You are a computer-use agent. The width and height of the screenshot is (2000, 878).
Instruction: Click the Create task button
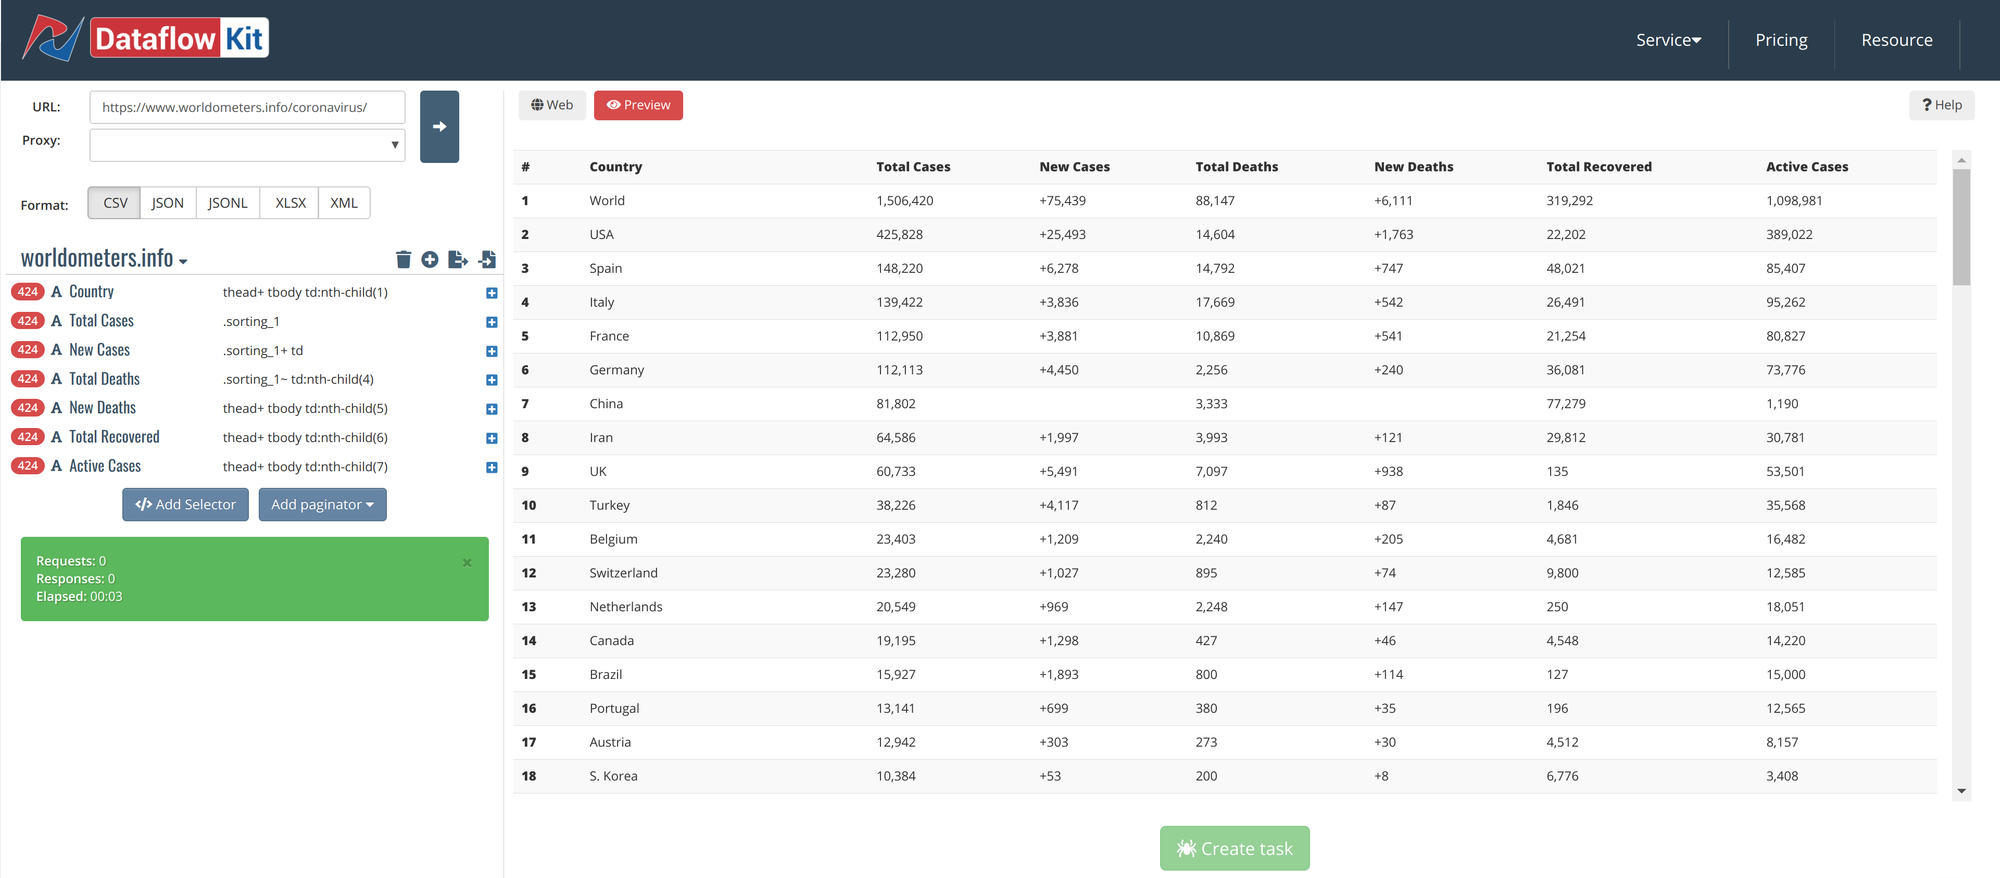pyautogui.click(x=1234, y=848)
